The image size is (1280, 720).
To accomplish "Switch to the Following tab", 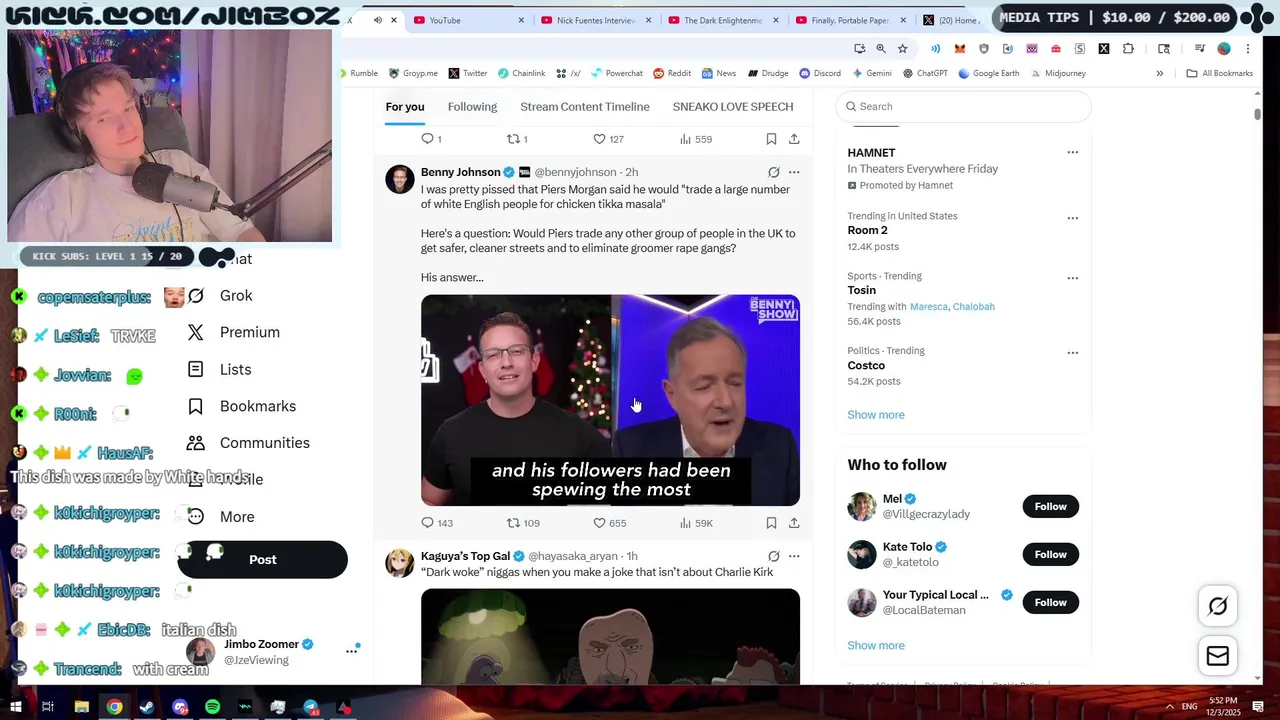I will coord(472,107).
